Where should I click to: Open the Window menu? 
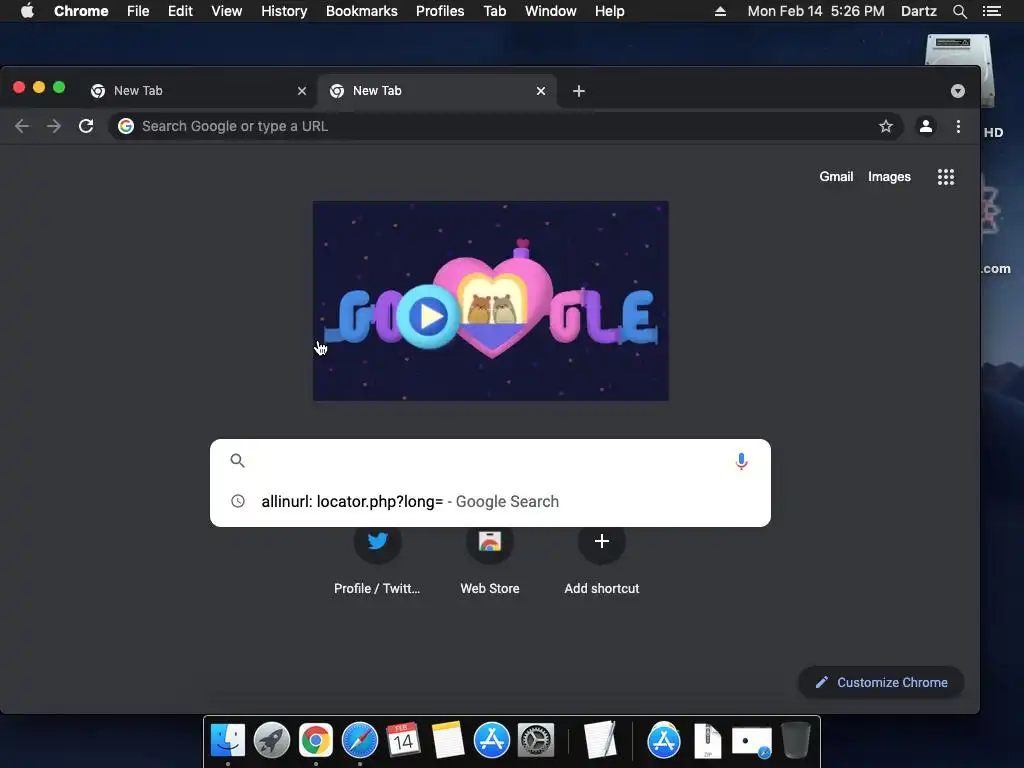pyautogui.click(x=551, y=11)
